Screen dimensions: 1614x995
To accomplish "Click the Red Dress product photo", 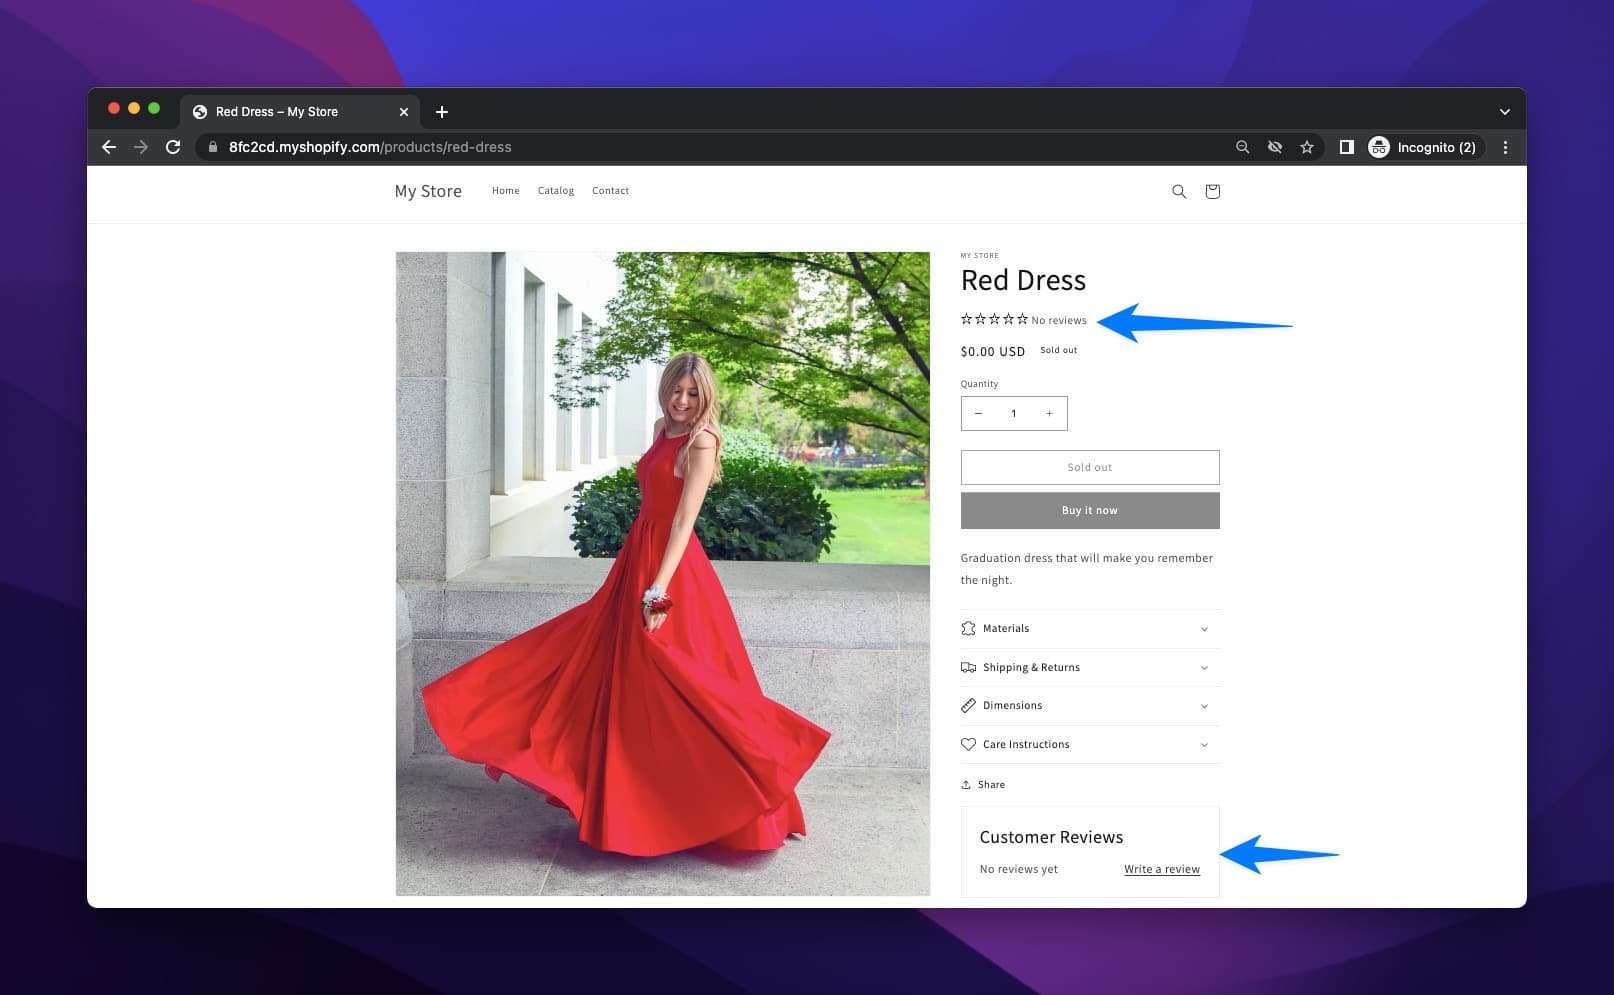I will pyautogui.click(x=662, y=573).
